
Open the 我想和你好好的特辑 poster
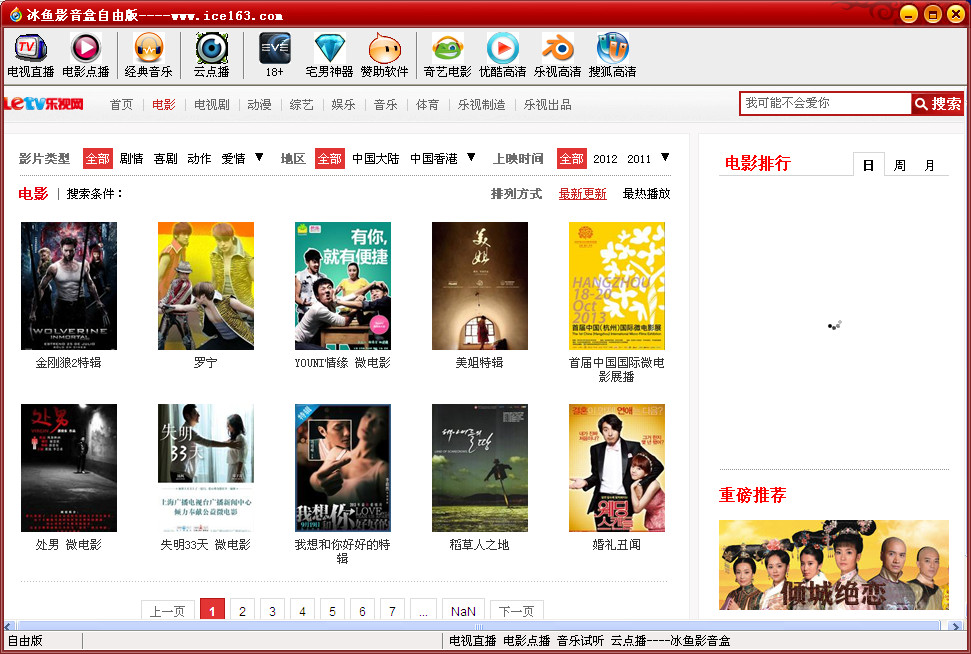pos(343,468)
